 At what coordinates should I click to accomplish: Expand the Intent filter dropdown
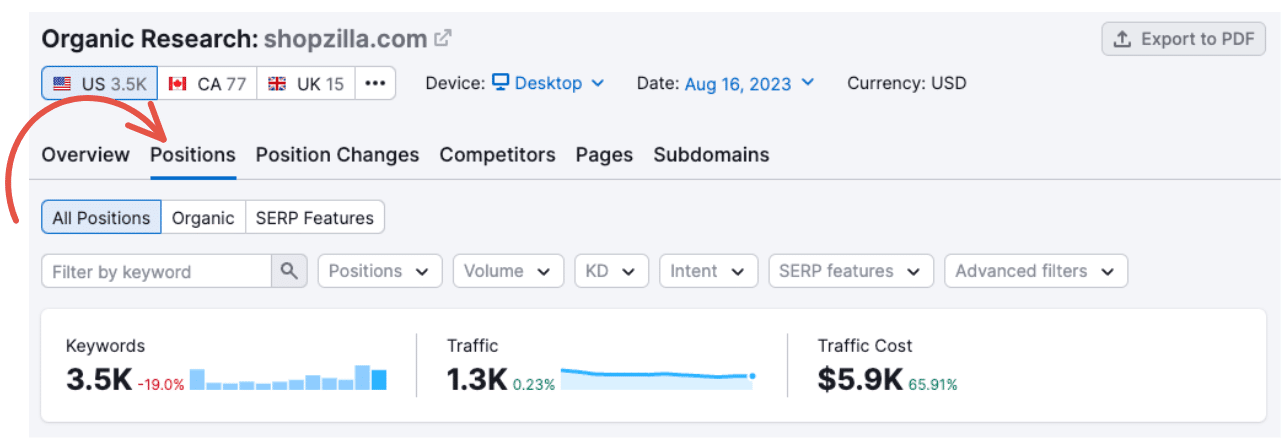click(x=708, y=271)
